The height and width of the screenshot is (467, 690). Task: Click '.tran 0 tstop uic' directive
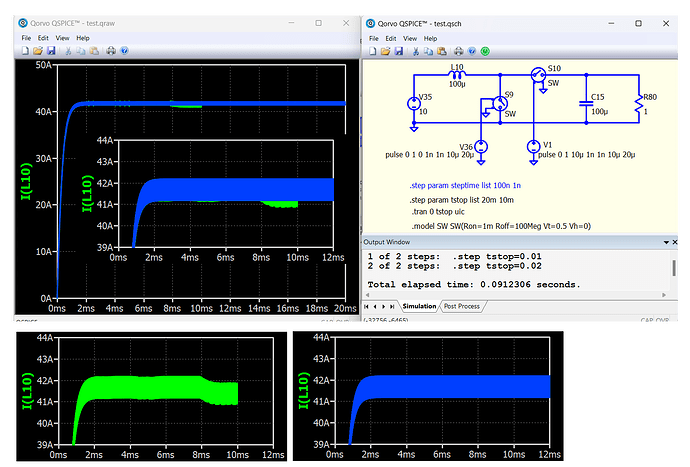[438, 212]
